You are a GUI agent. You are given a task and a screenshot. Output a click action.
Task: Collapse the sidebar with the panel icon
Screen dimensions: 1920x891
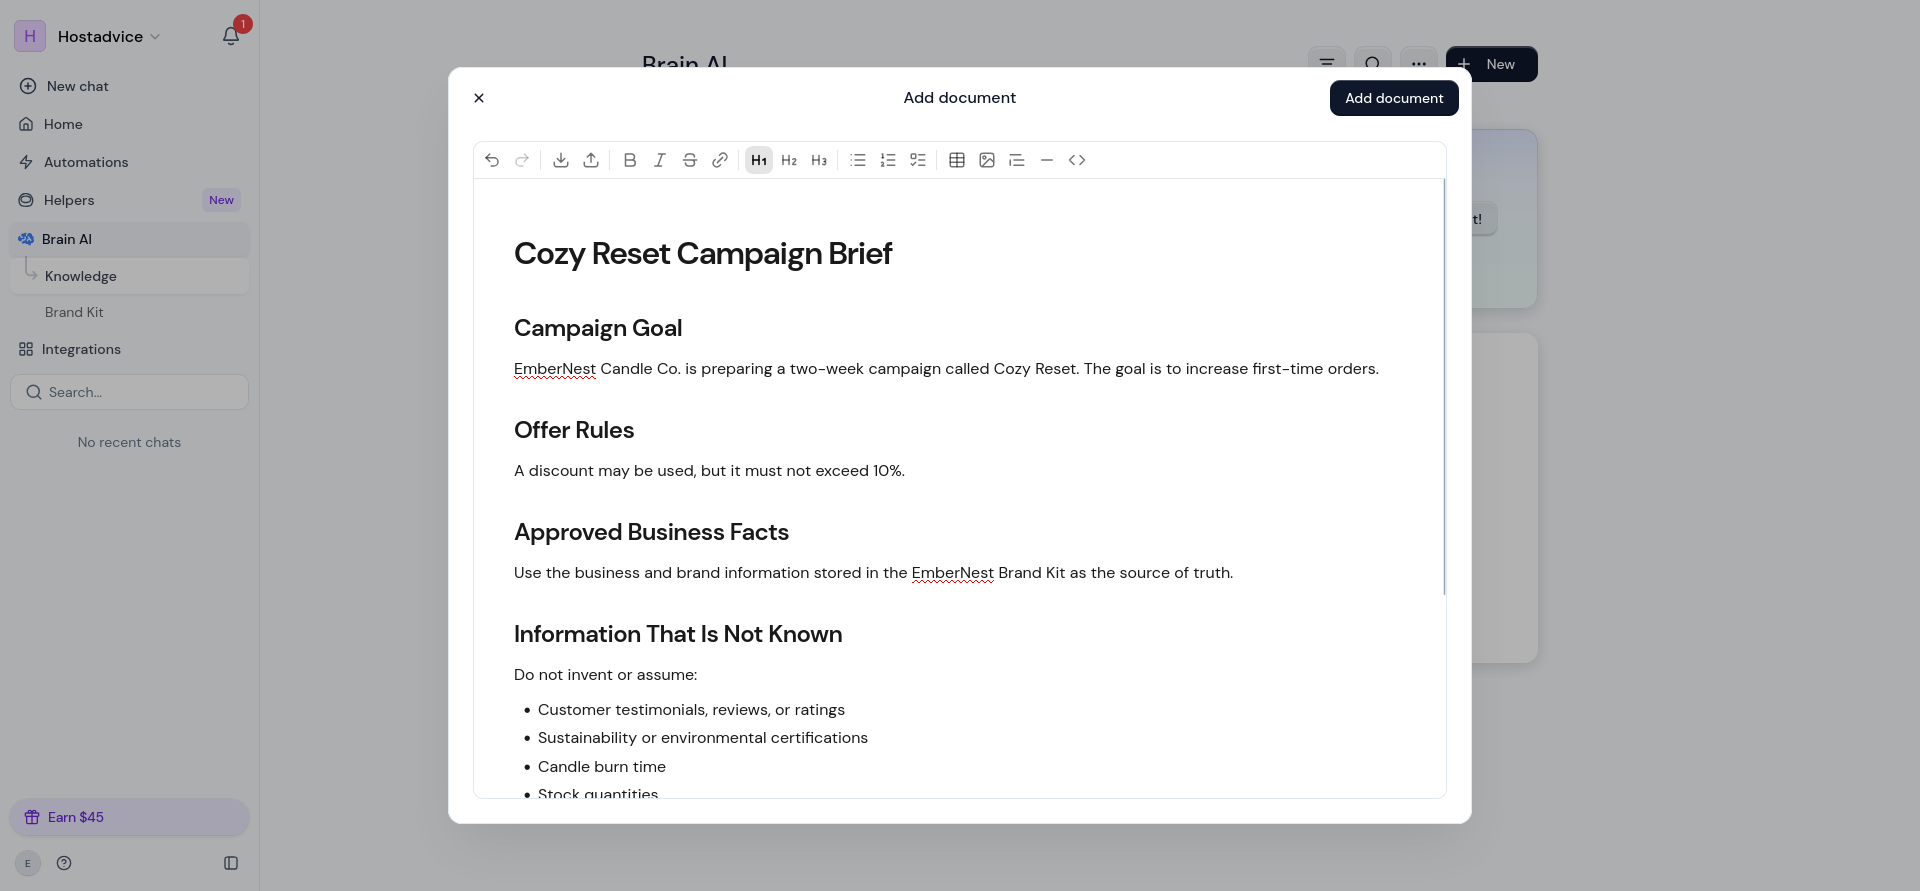[231, 863]
